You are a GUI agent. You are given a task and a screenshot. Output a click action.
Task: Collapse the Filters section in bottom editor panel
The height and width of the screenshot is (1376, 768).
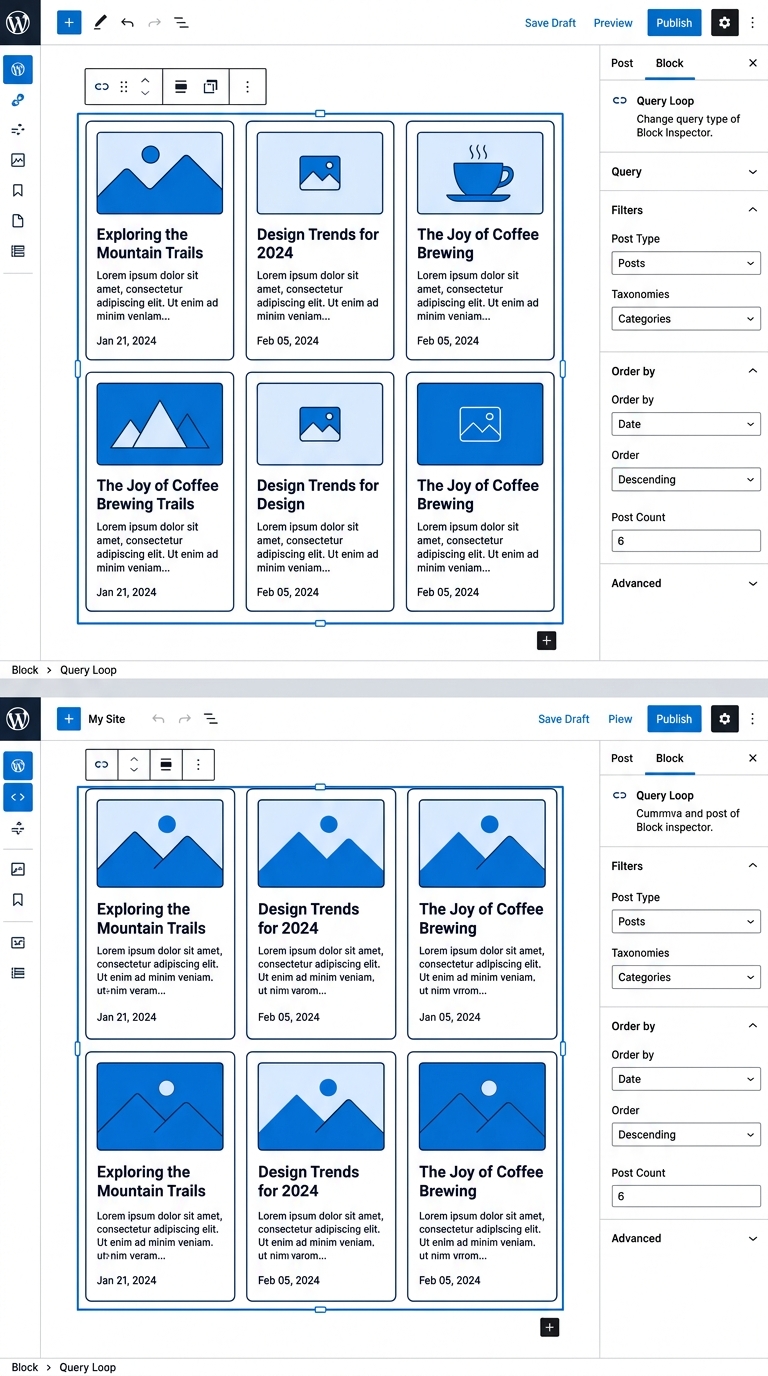point(685,866)
